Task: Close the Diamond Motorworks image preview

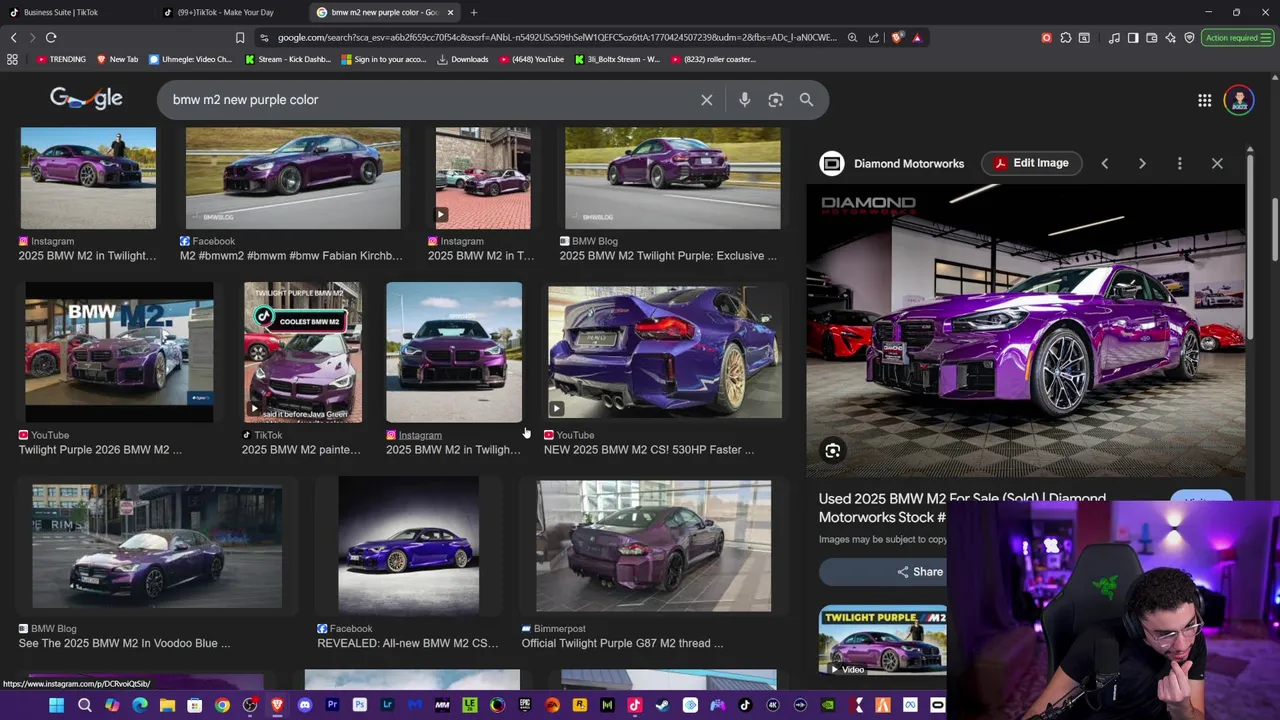Action: pos(1217,163)
